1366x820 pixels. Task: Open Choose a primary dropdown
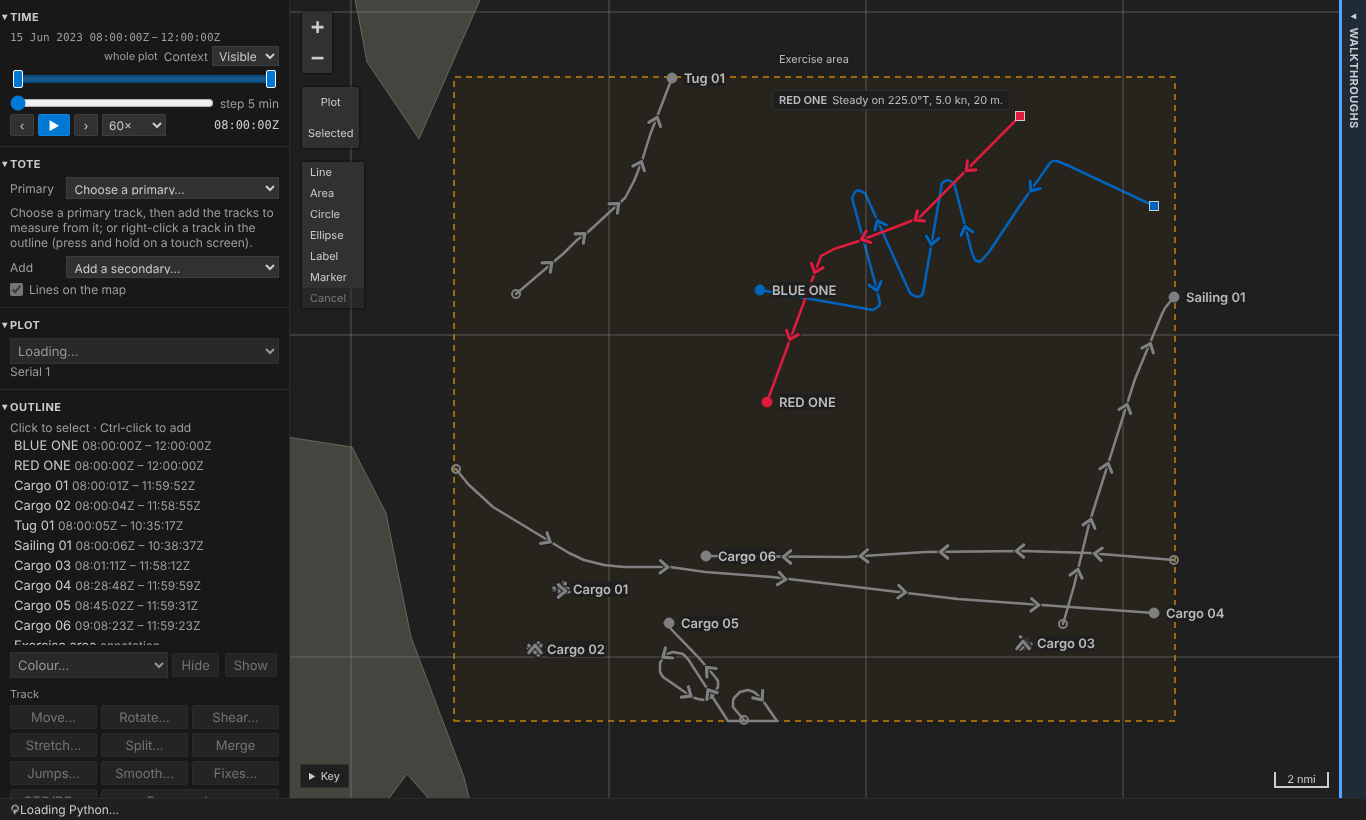pos(172,189)
